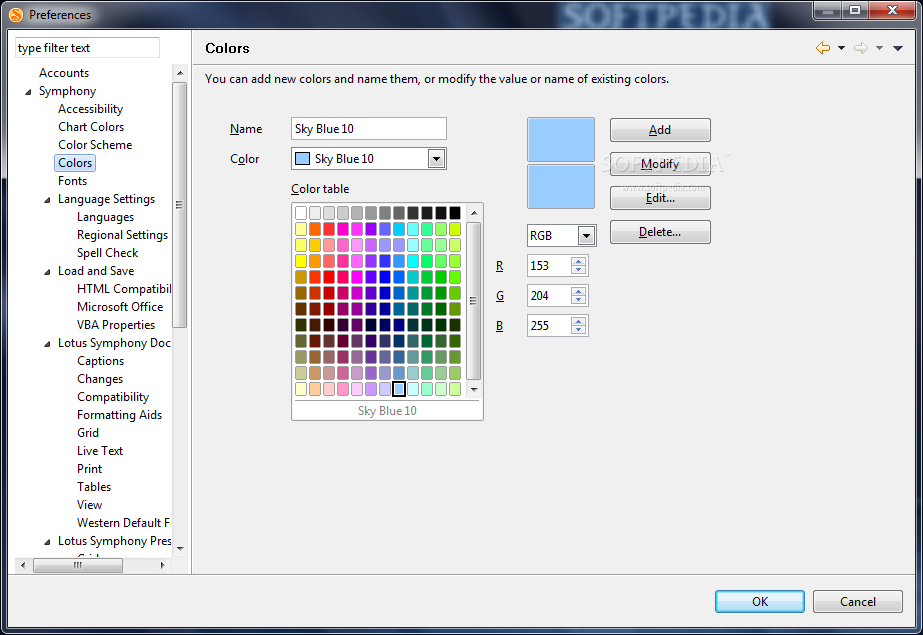Click color table scroll up arrow

point(474,212)
